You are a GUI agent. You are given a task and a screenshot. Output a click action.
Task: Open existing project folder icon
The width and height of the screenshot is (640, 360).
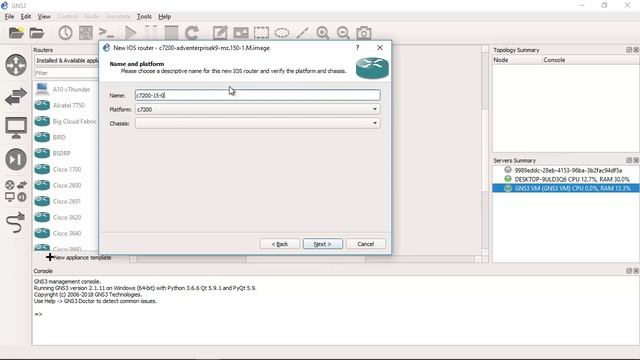[37, 33]
